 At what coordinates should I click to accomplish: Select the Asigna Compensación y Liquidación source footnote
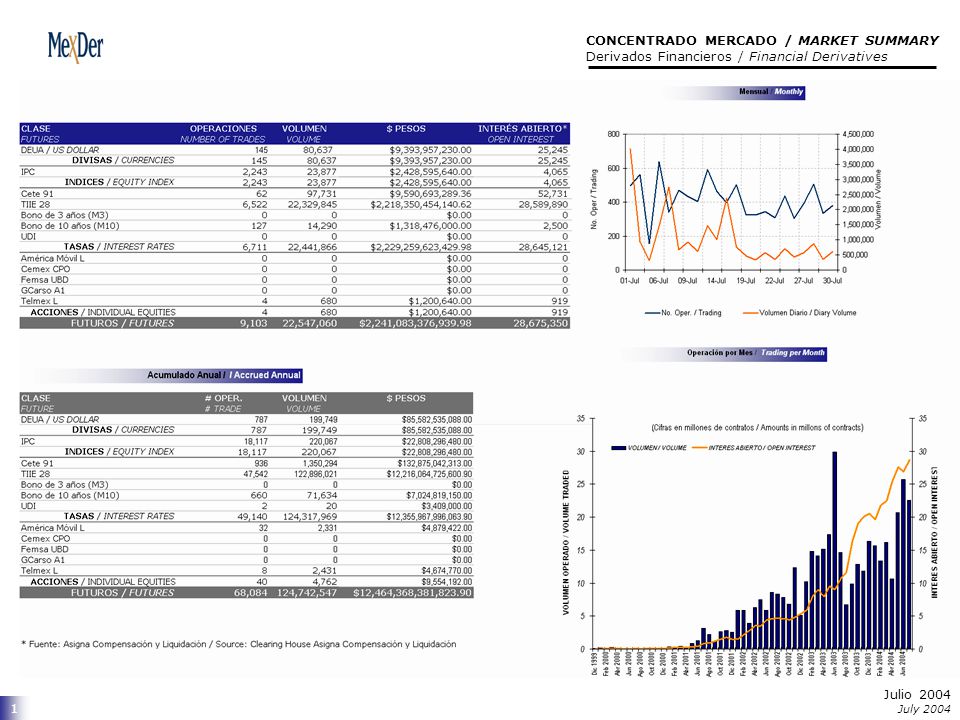(x=239, y=644)
